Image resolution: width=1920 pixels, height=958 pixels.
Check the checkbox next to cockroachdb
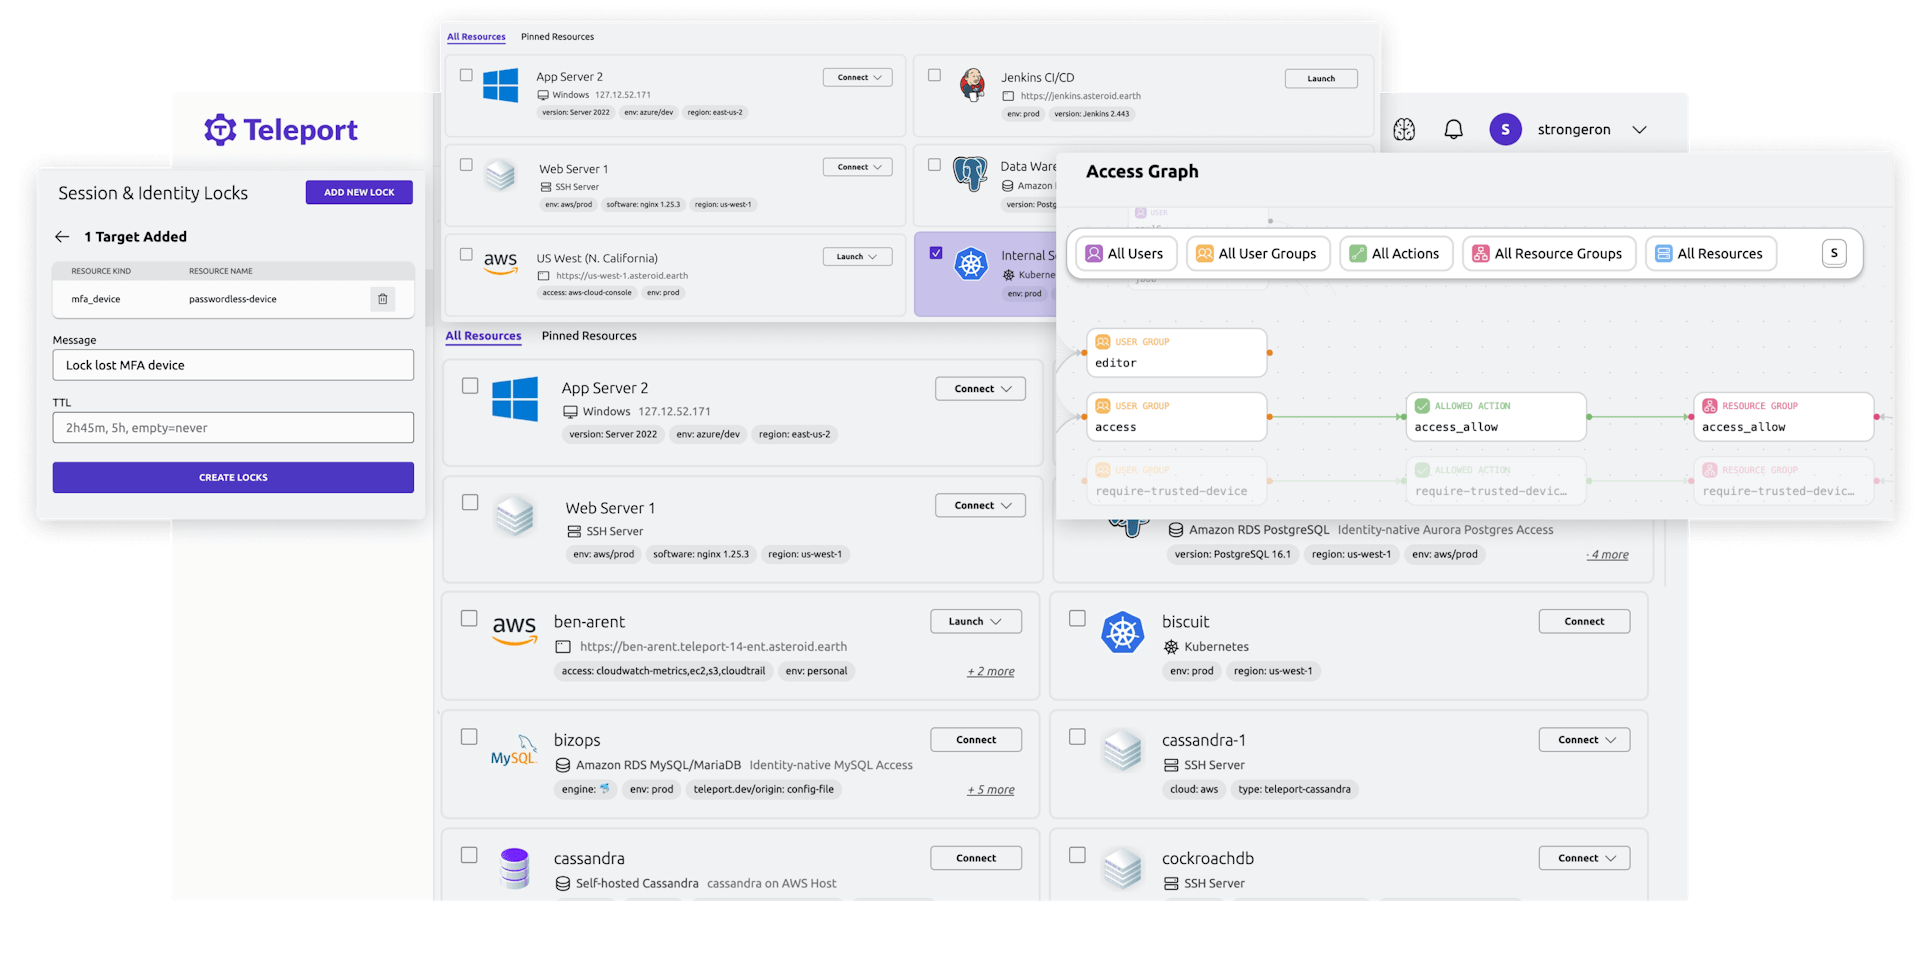click(x=1077, y=855)
